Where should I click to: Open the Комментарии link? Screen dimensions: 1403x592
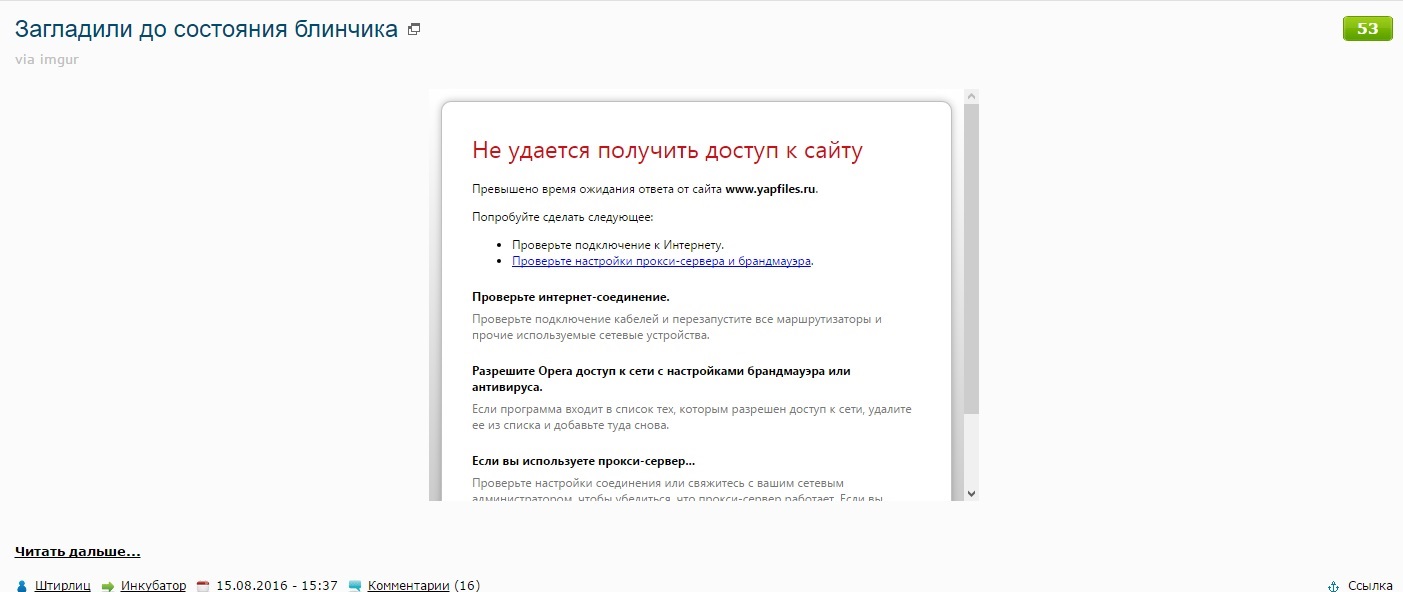(409, 586)
